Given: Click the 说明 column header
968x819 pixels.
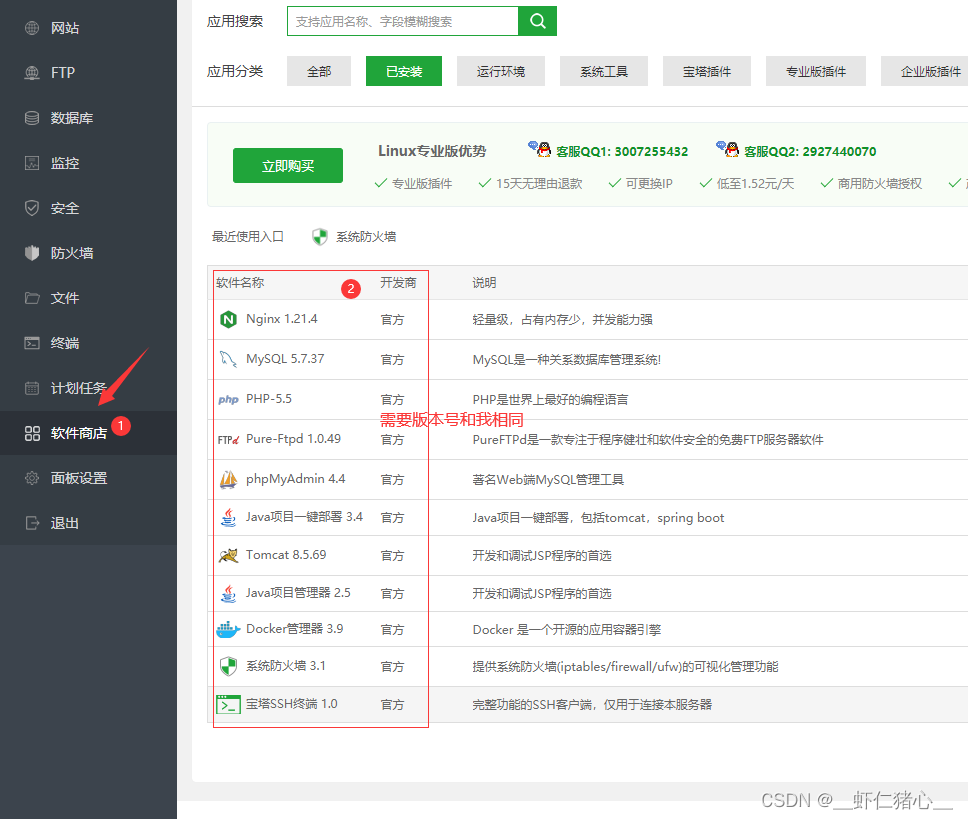Looking at the screenshot, I should [x=484, y=283].
